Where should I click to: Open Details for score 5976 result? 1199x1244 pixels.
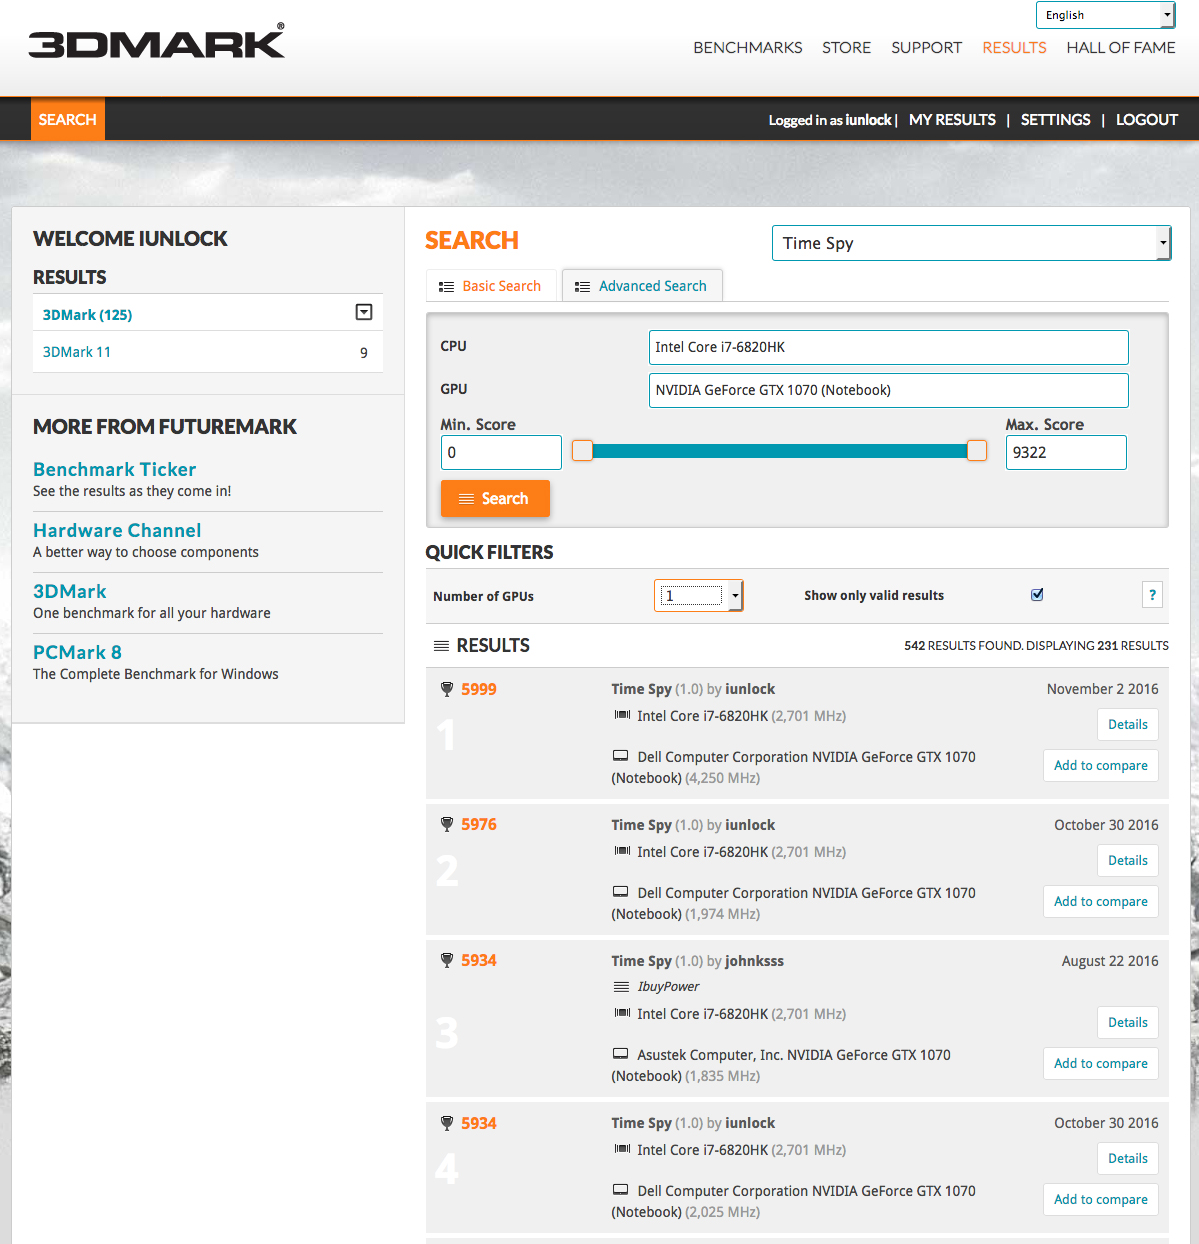coord(1128,861)
